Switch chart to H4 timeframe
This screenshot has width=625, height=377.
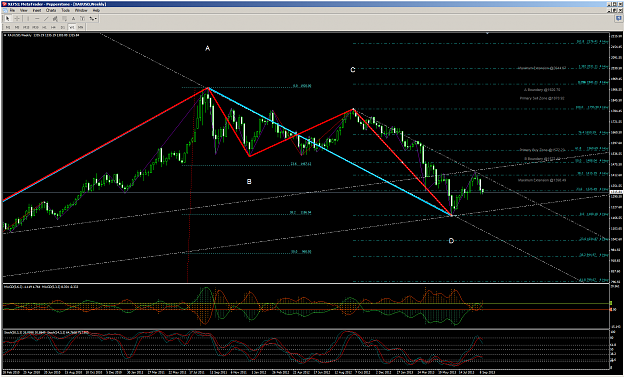click(53, 27)
